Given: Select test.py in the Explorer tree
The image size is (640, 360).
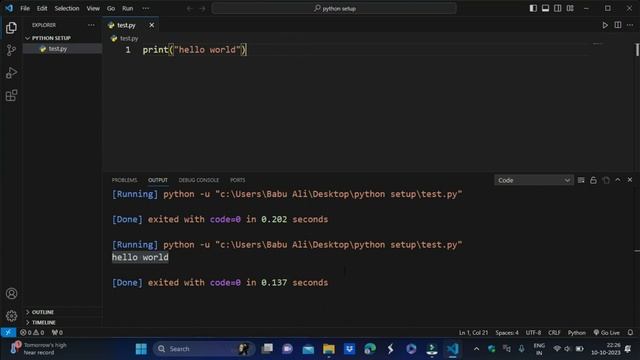Looking at the screenshot, I should [x=62, y=49].
